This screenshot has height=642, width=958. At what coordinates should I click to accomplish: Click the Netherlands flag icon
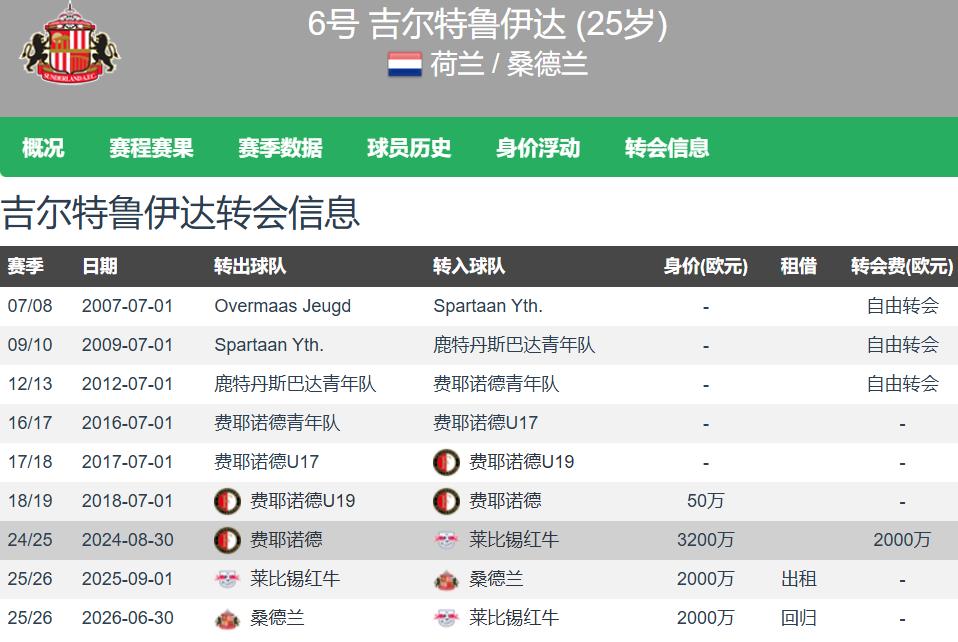[x=404, y=65]
